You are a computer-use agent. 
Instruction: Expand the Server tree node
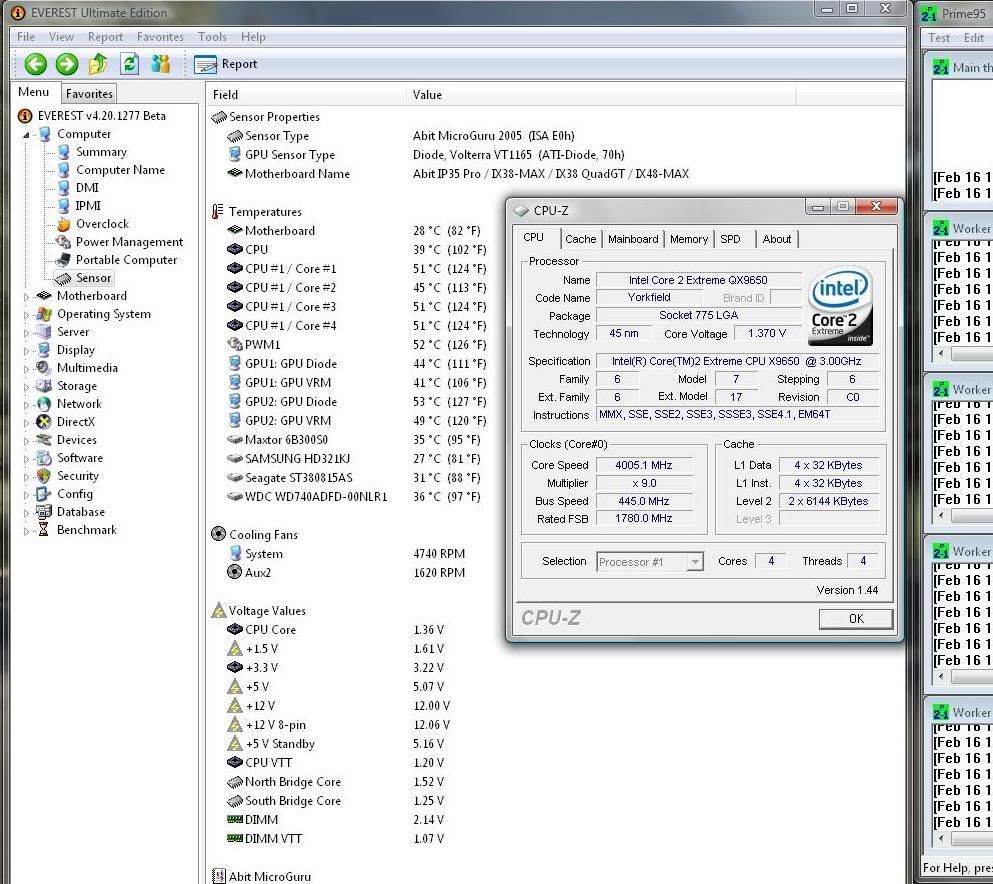tap(27, 332)
